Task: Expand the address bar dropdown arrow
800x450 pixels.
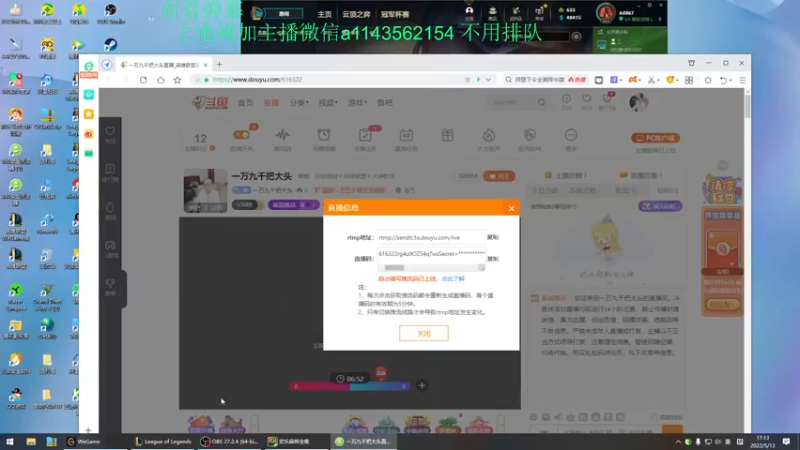Action: pos(488,80)
